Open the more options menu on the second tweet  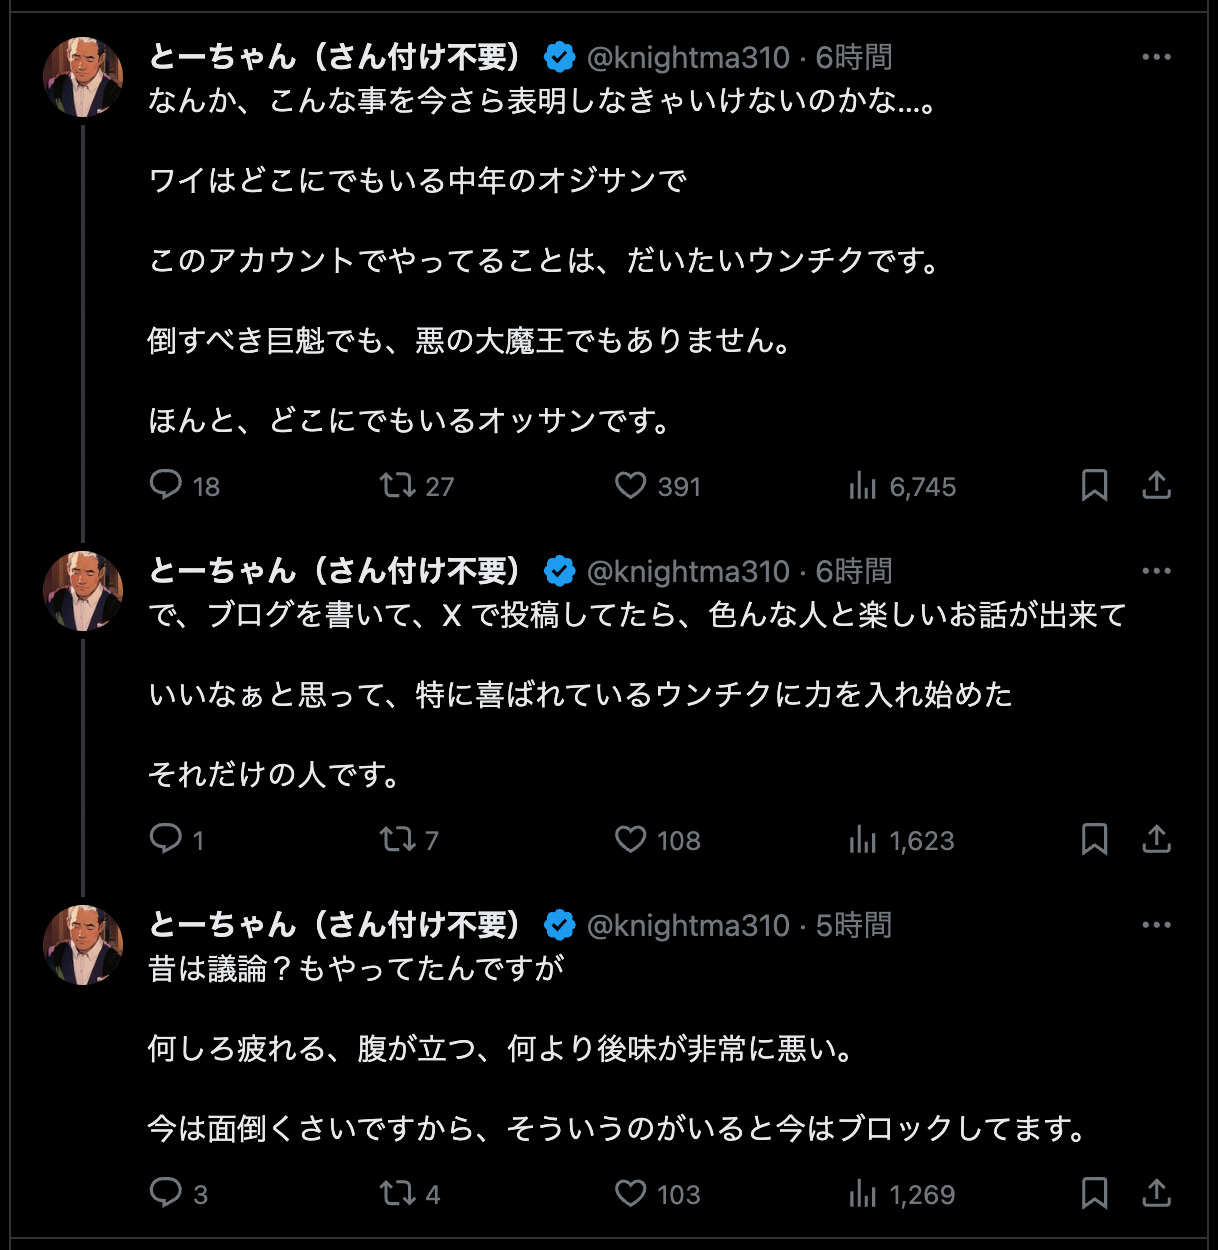point(1156,571)
